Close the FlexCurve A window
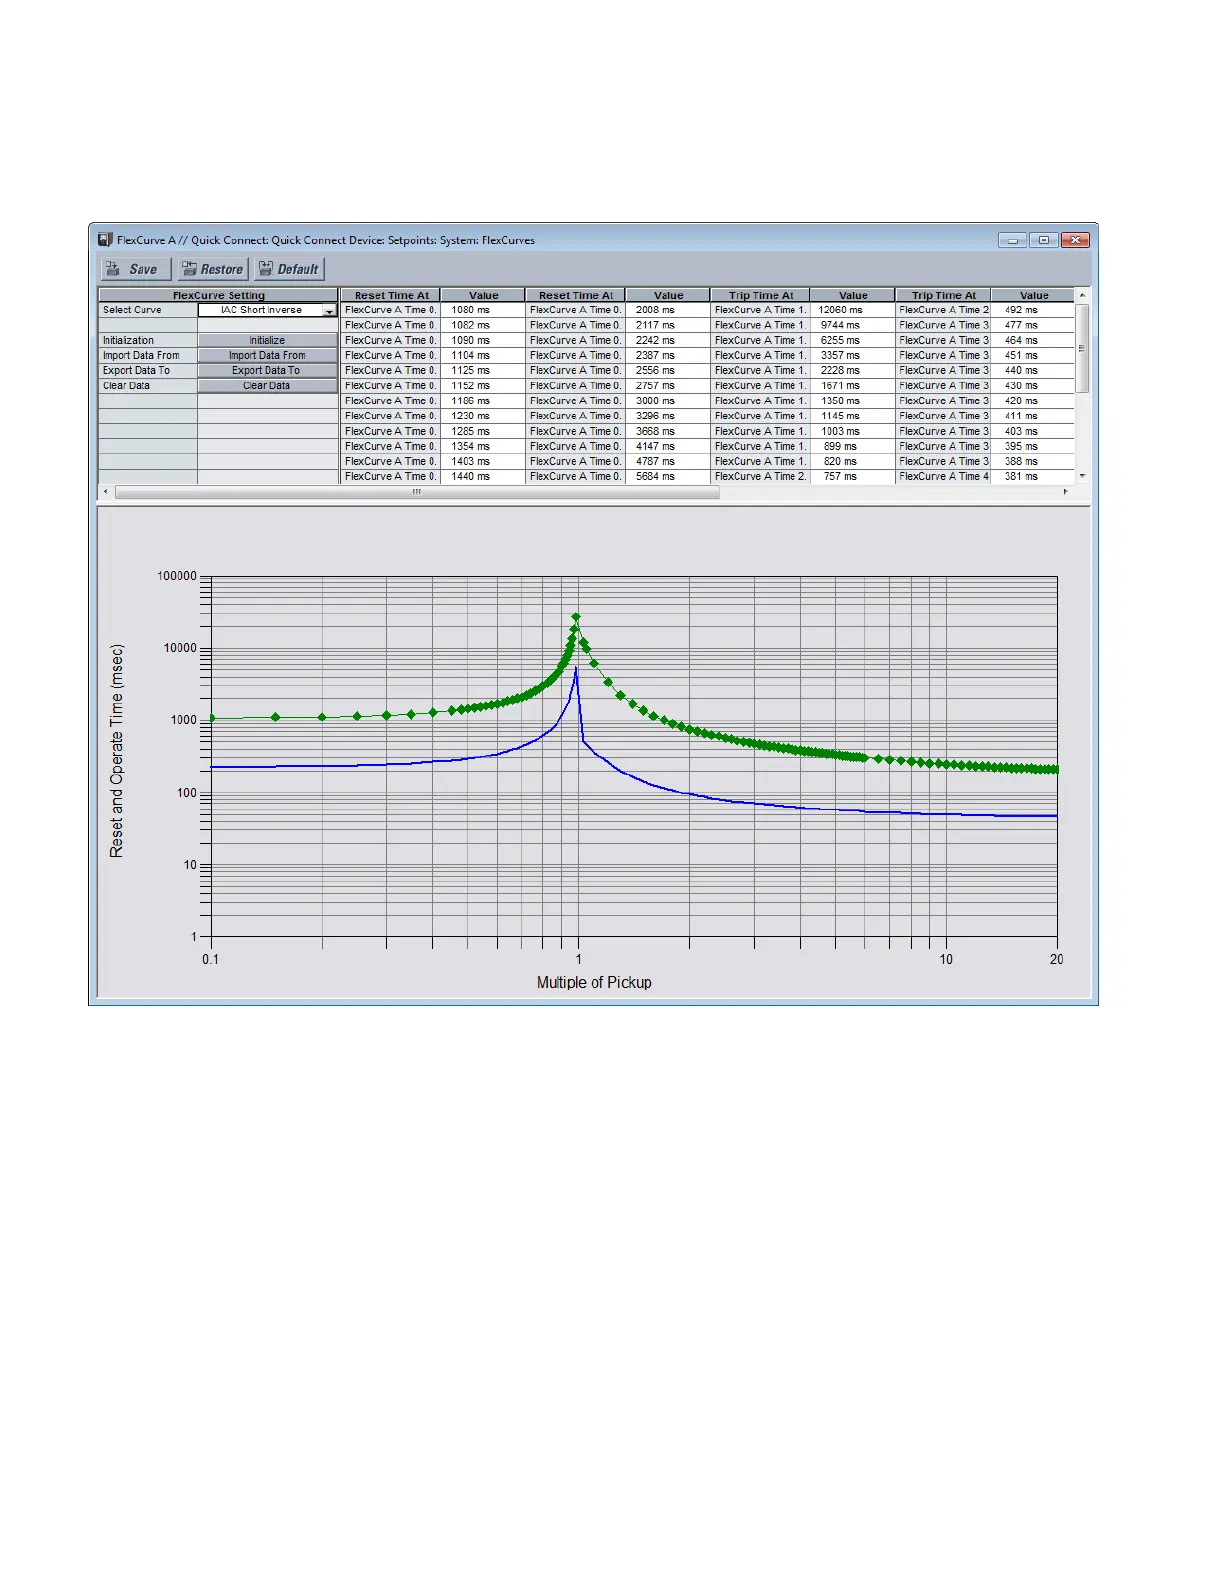The height and width of the screenshot is (1584, 1224). click(x=1075, y=240)
